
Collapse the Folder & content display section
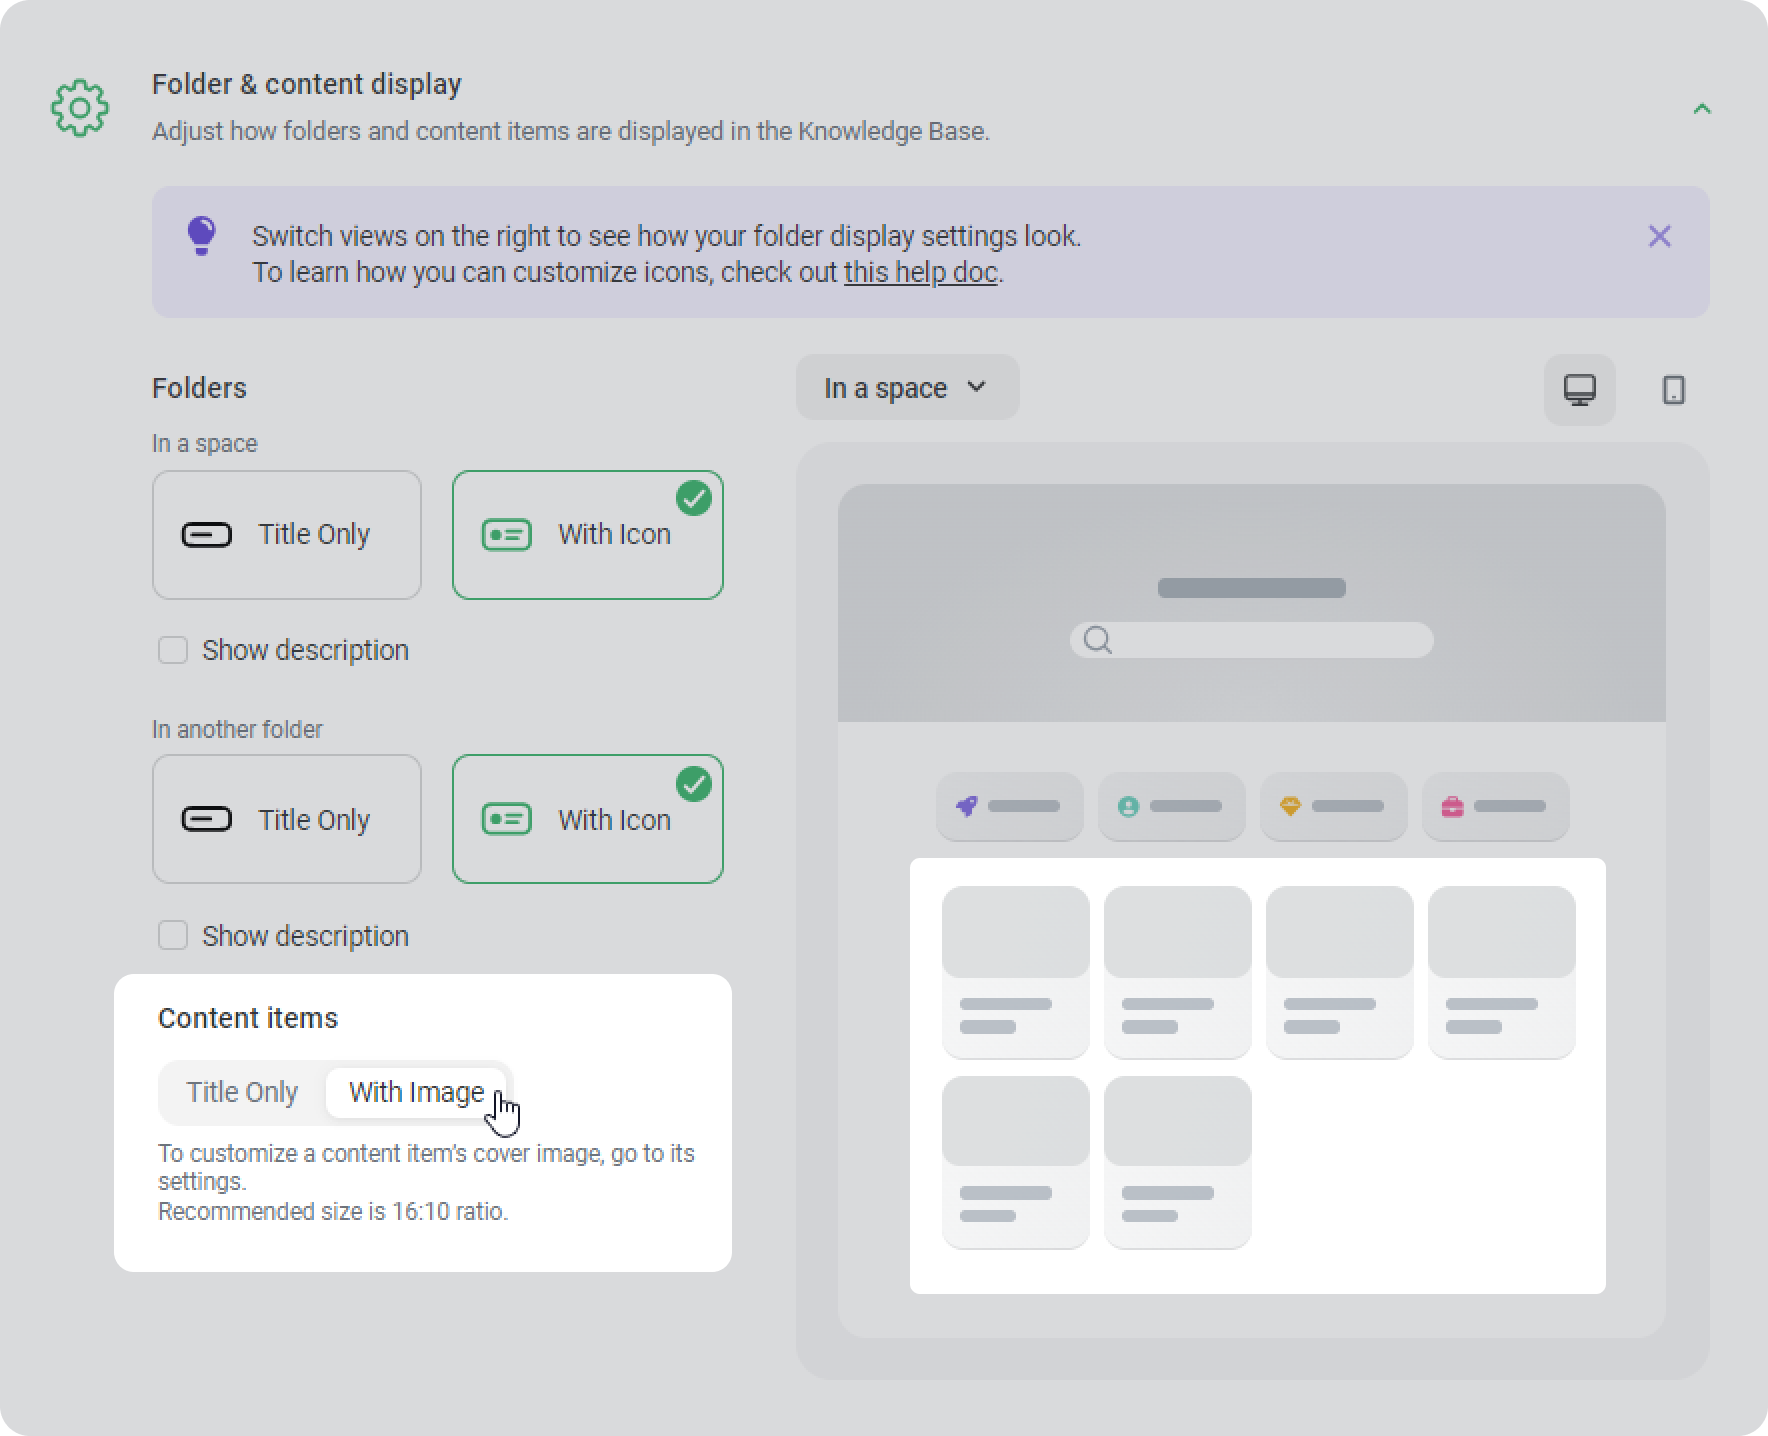tap(1702, 108)
